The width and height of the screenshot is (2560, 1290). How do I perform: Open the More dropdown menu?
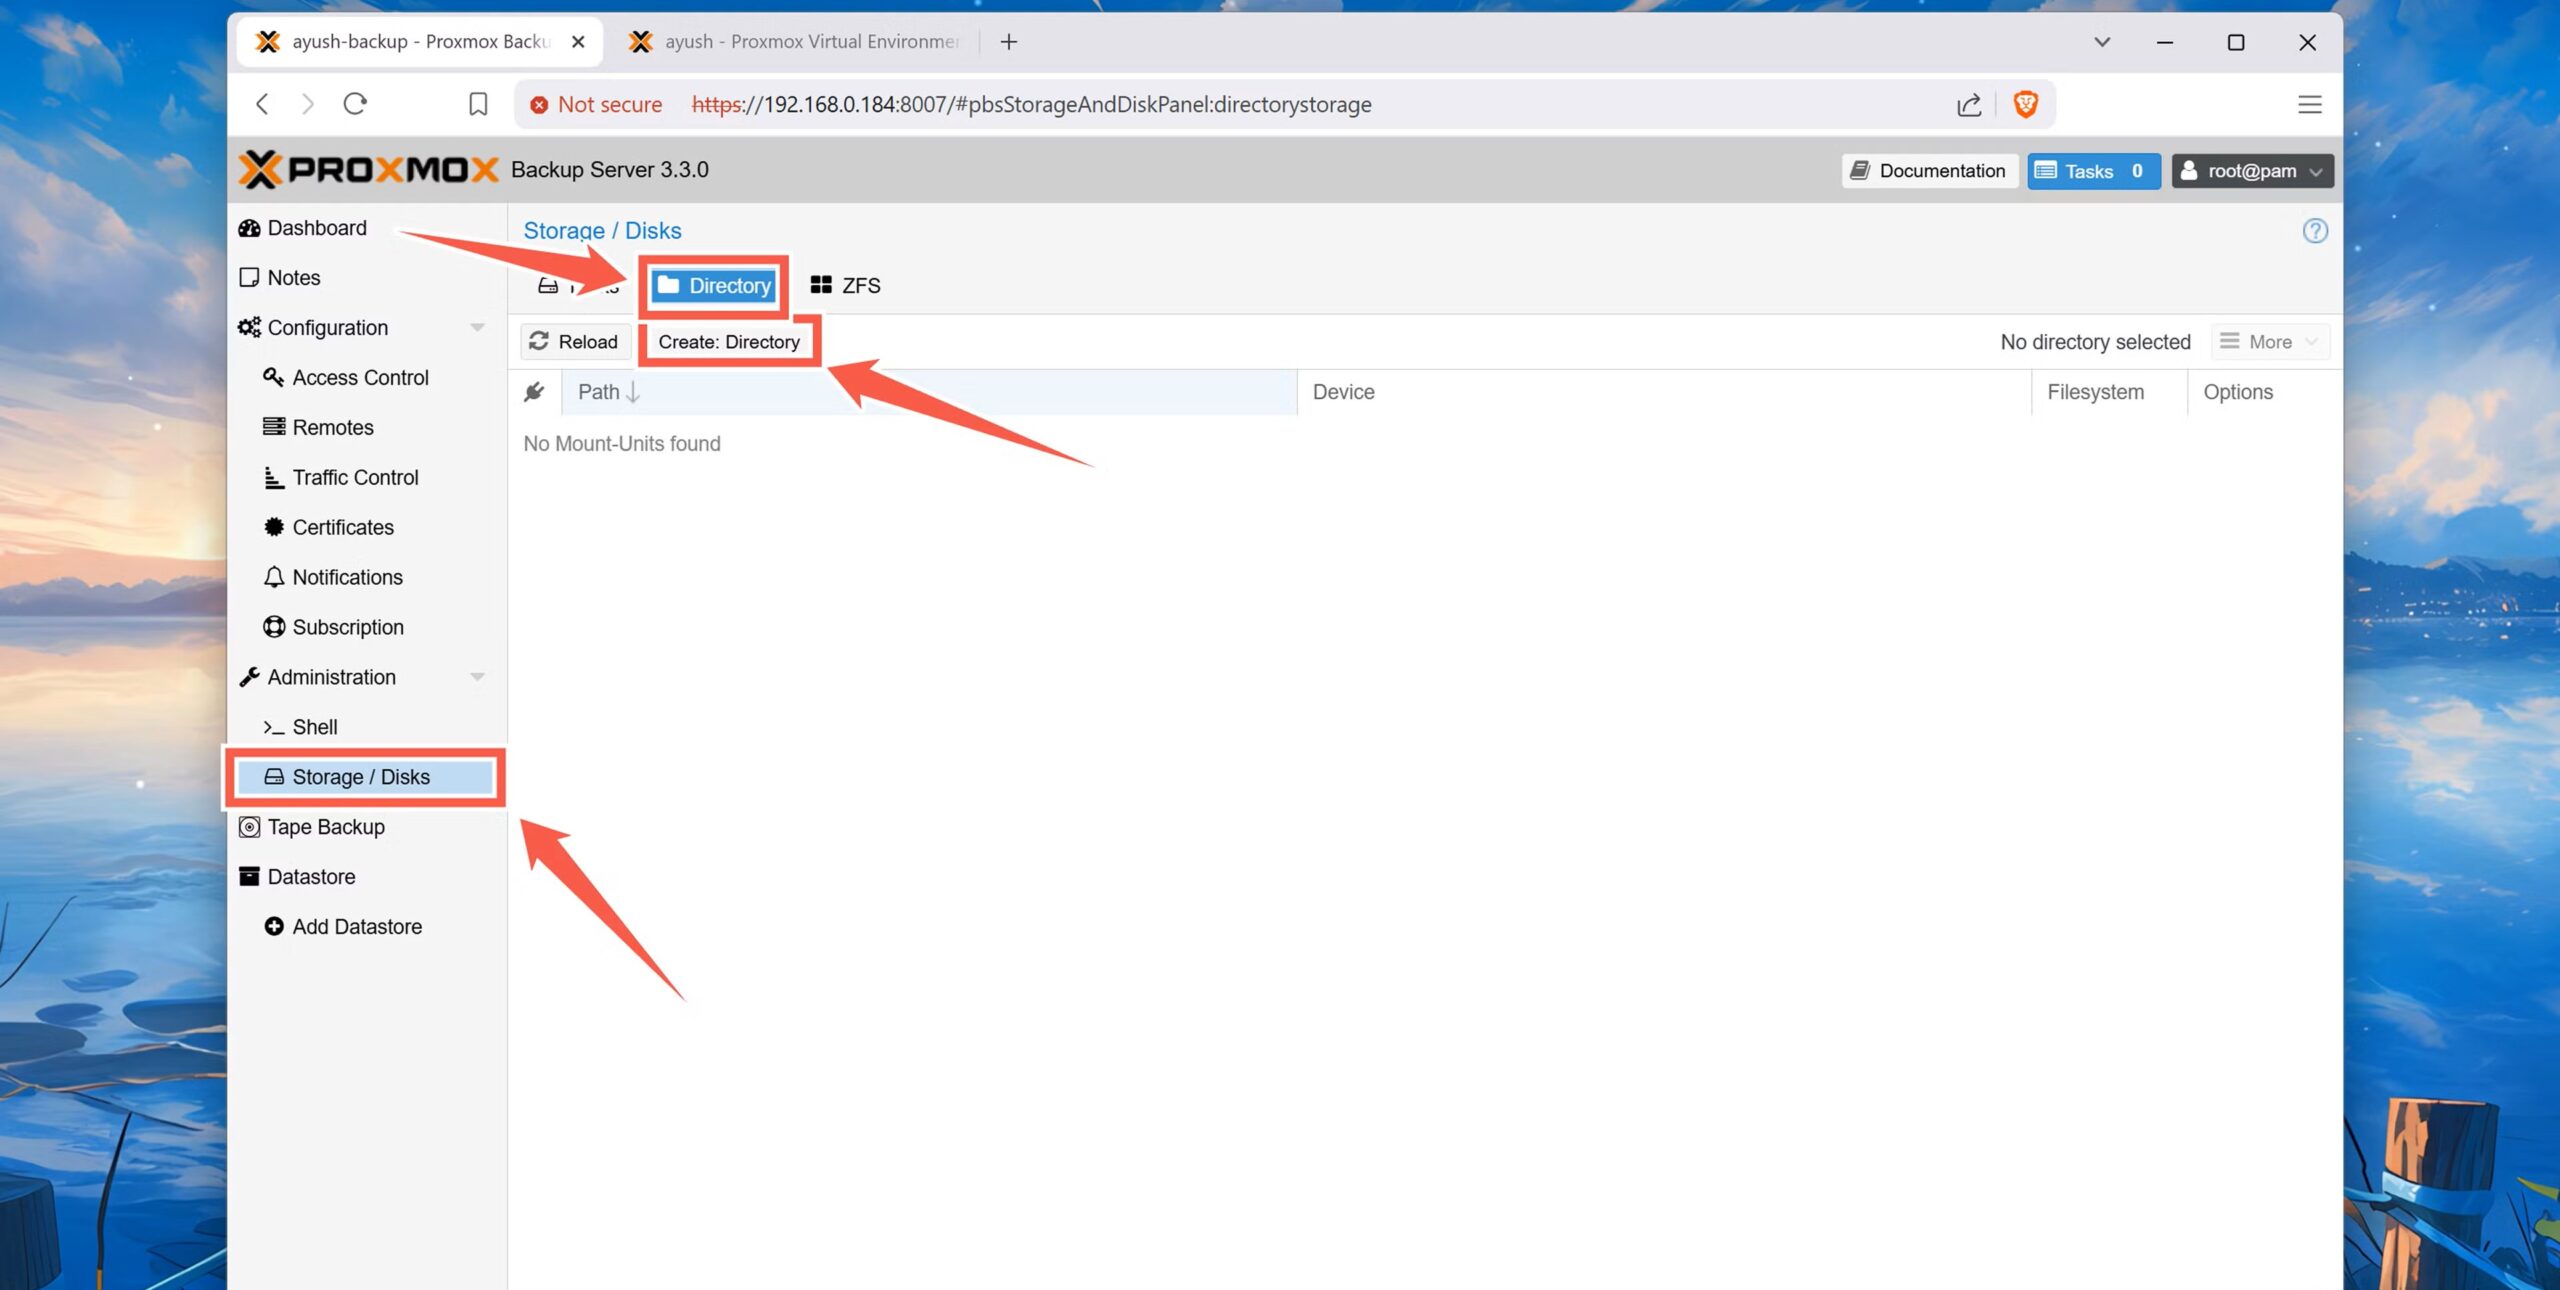pyautogui.click(x=2269, y=342)
